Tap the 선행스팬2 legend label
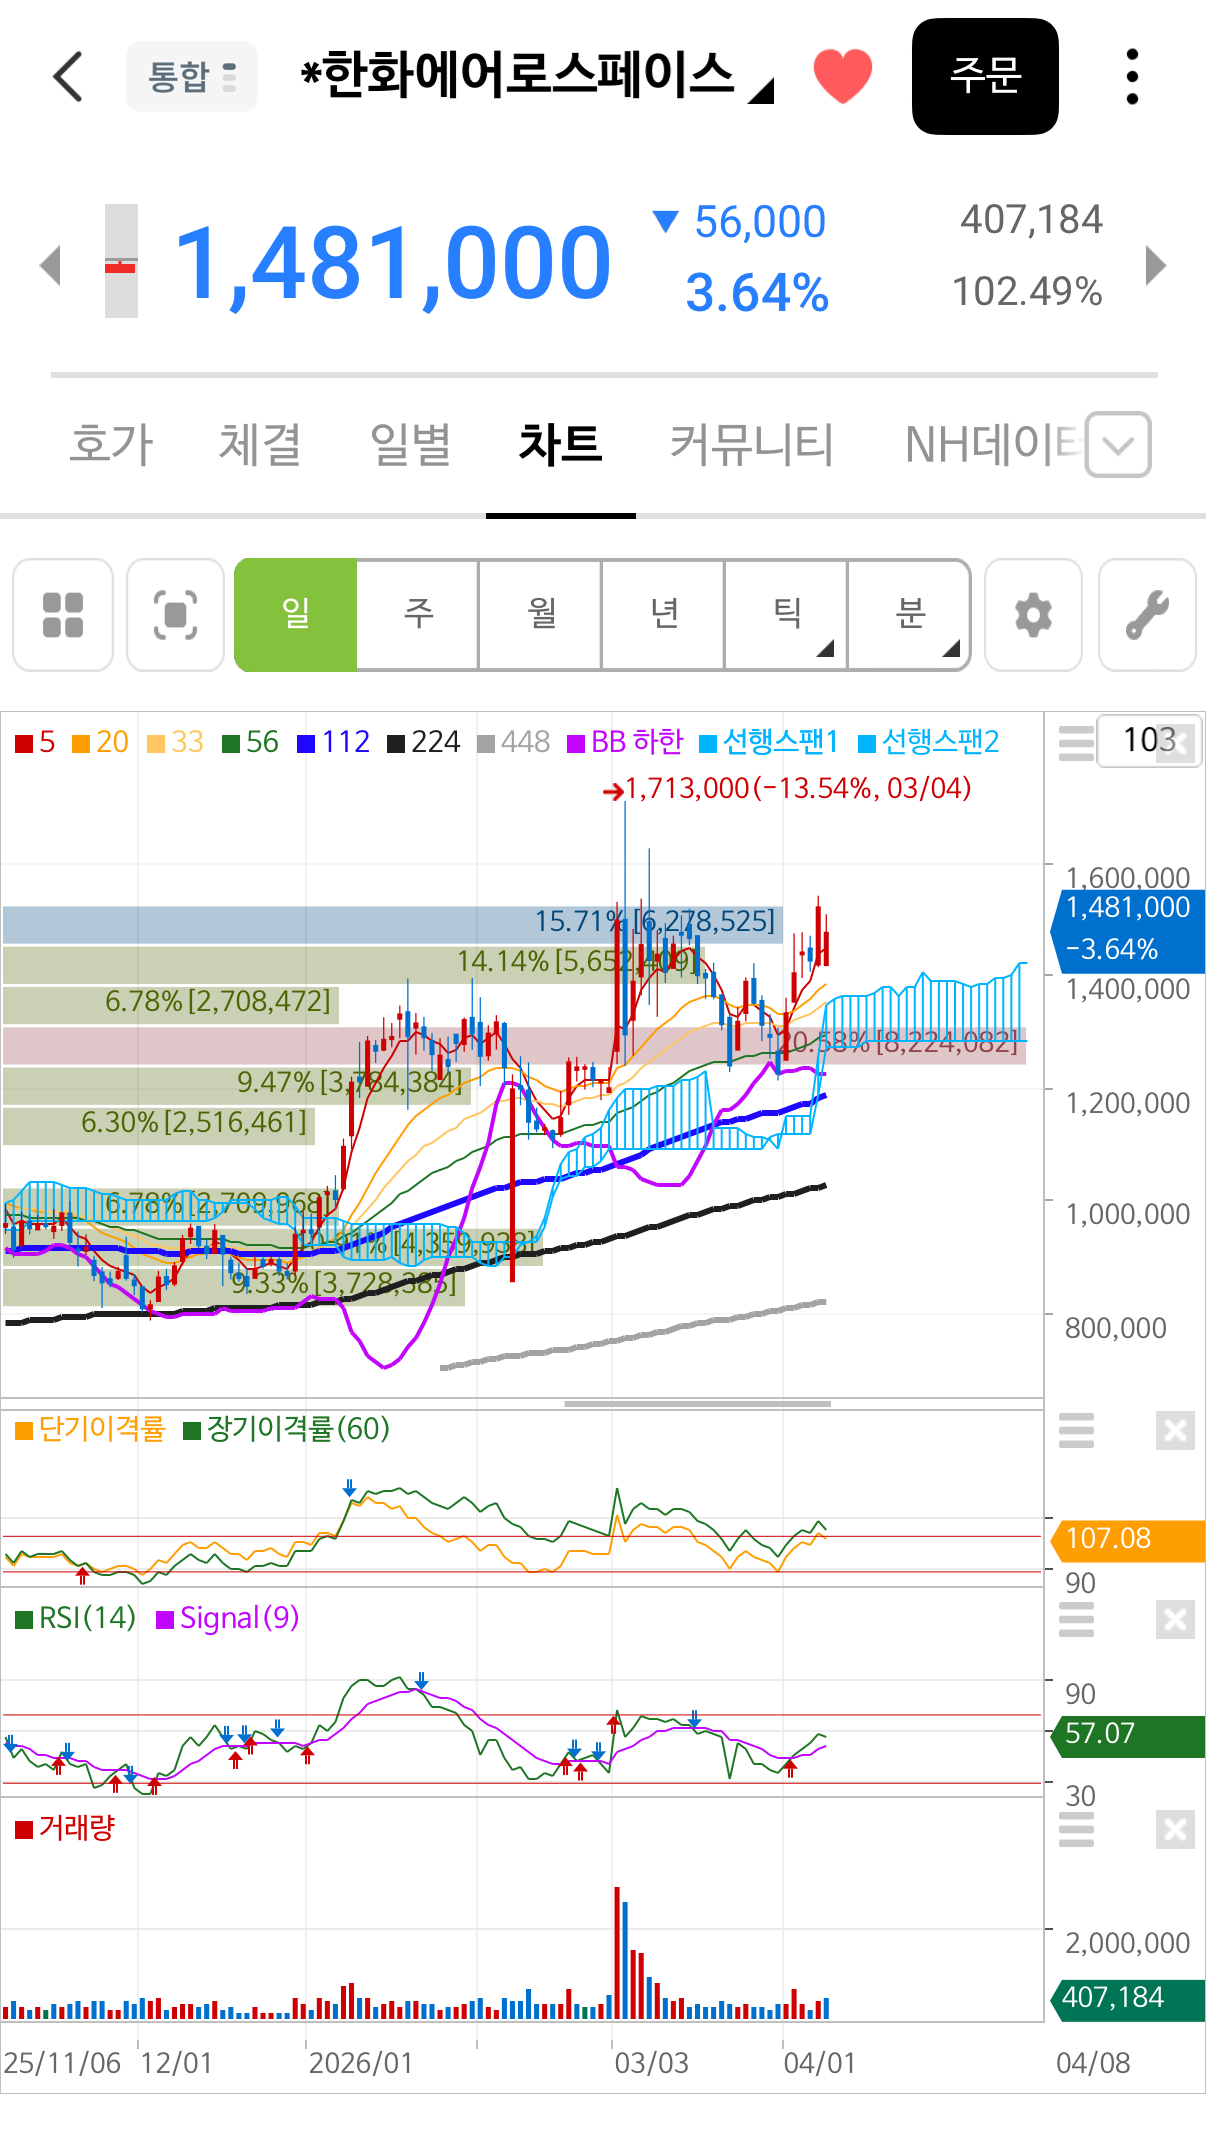 [x=928, y=742]
